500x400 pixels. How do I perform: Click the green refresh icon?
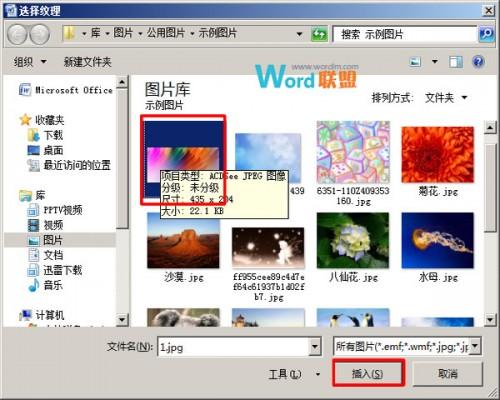(x=319, y=34)
